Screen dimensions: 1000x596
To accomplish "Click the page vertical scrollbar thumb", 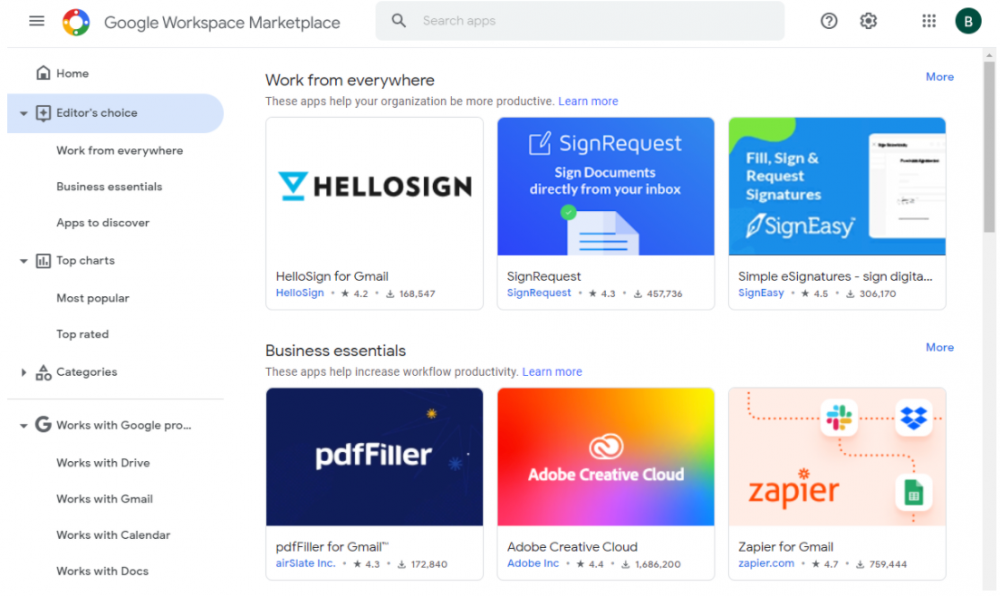I will pyautogui.click(x=989, y=147).
